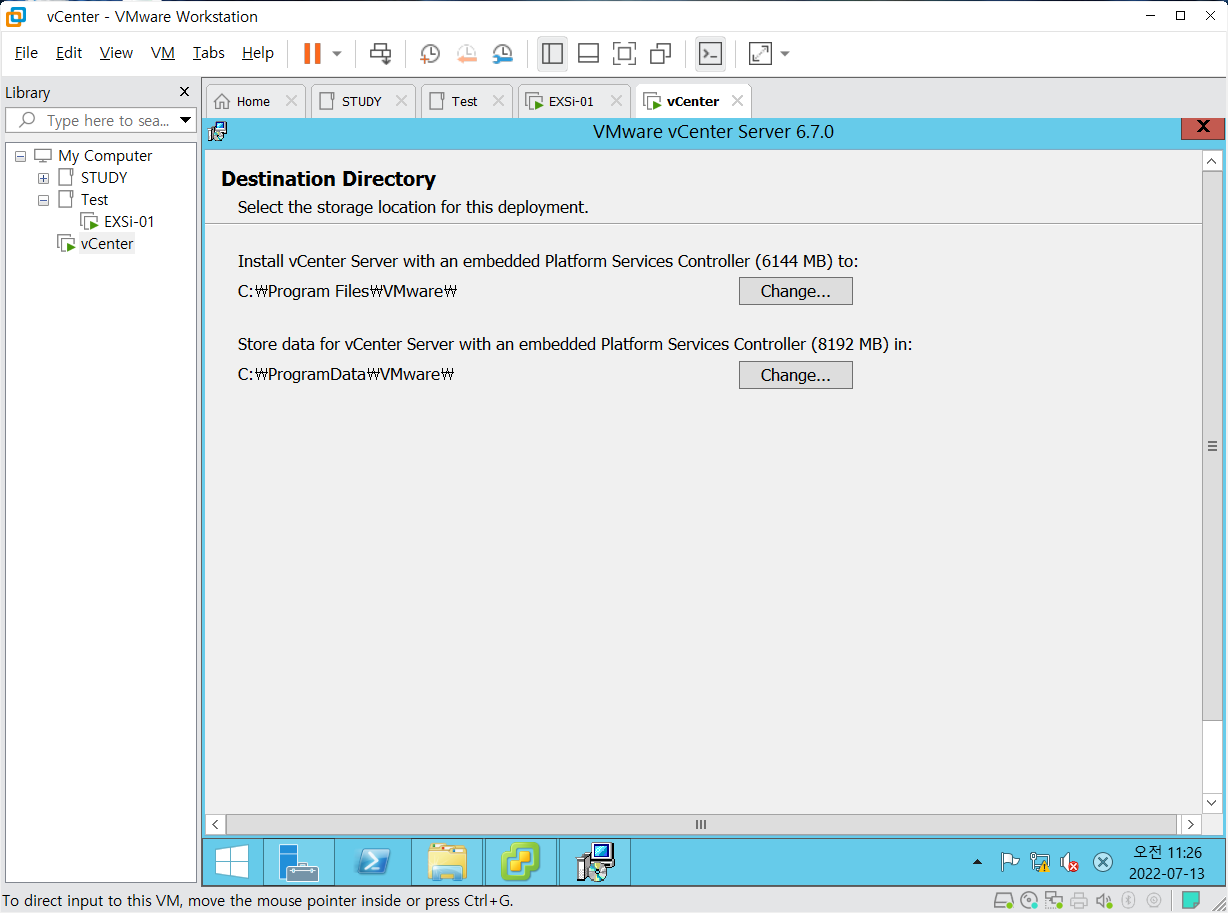
Task: Collapse the Test folder in the library
Action: (x=43, y=200)
